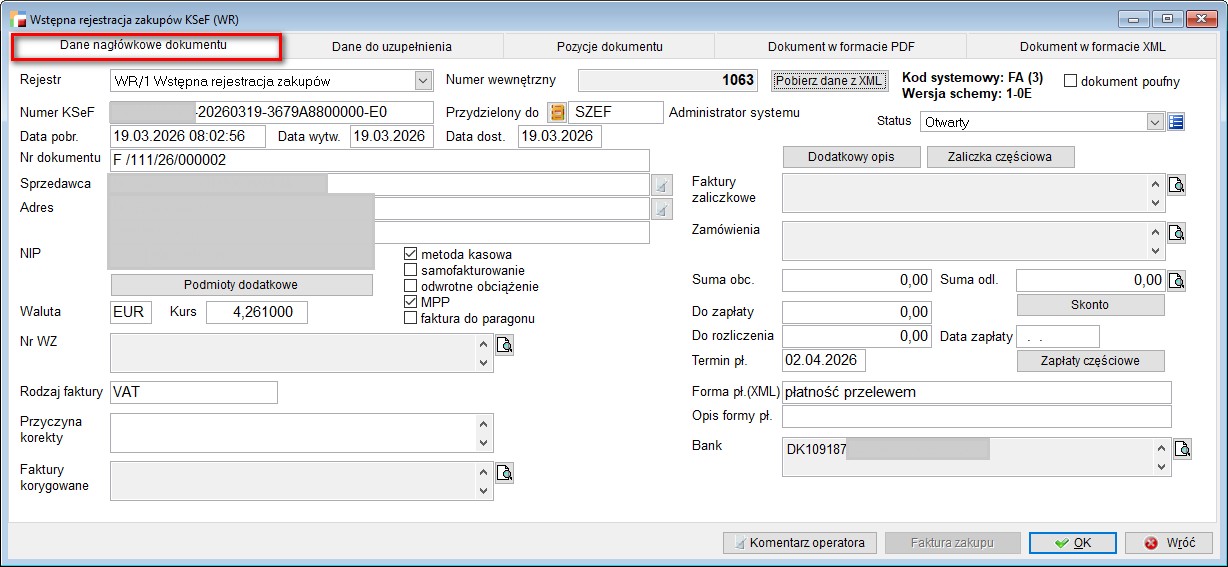
Task: Check the dokument poufny checkbox
Action: 1070,81
